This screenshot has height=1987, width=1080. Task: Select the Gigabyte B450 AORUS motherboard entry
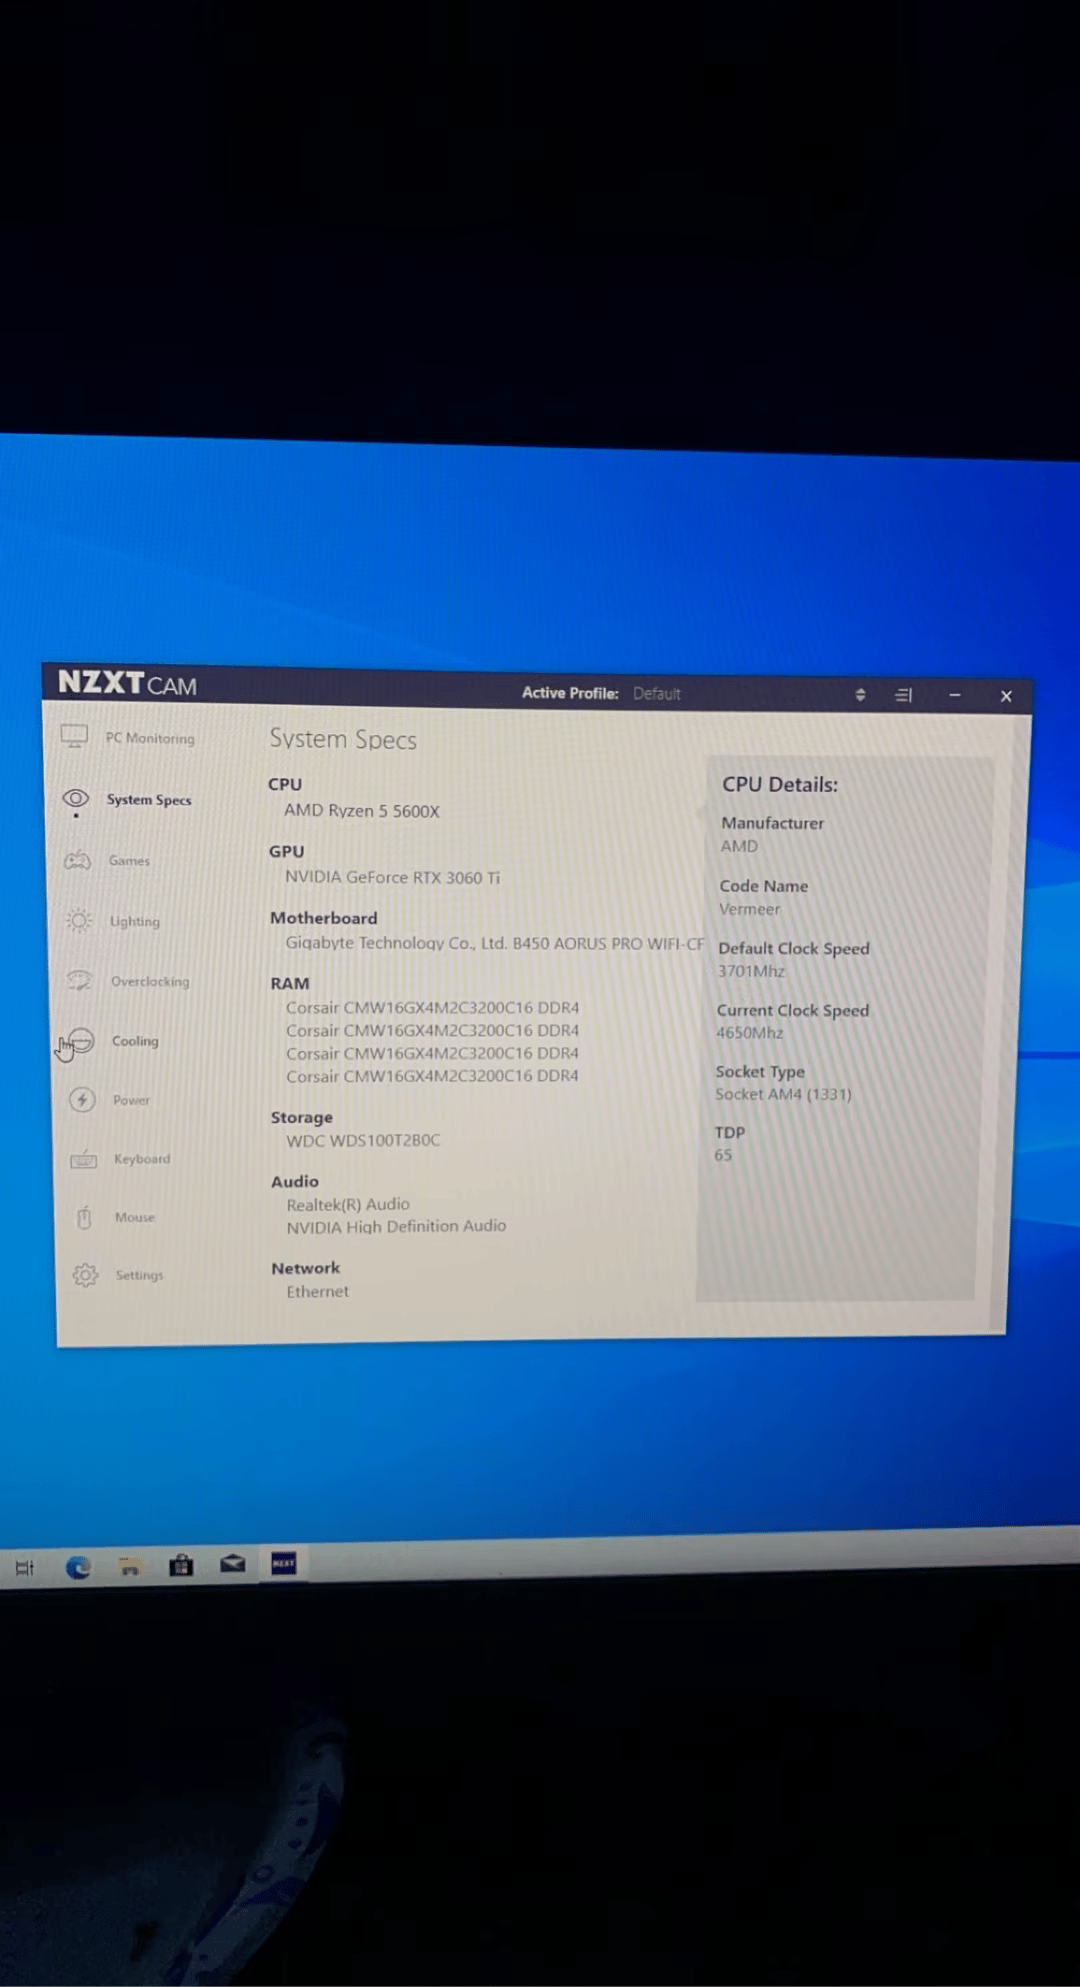[x=495, y=943]
